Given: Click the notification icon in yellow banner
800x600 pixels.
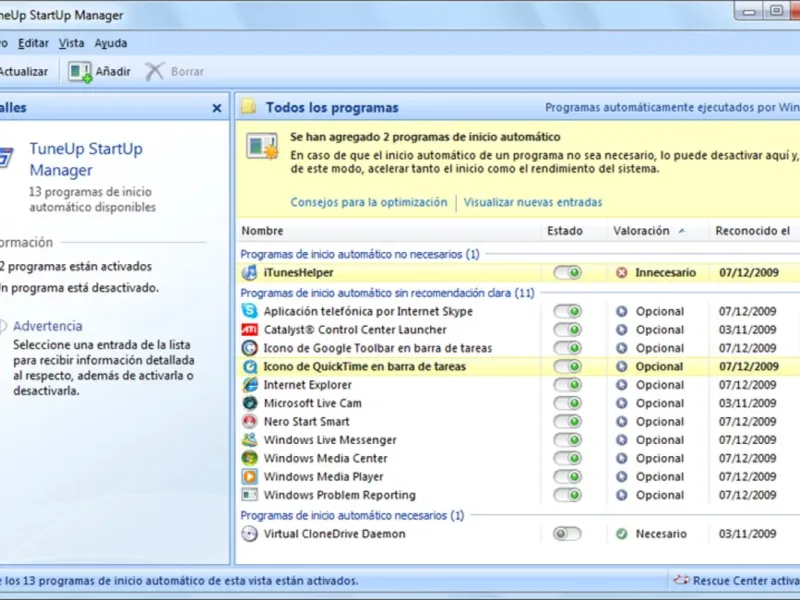Looking at the screenshot, I should pos(262,146).
